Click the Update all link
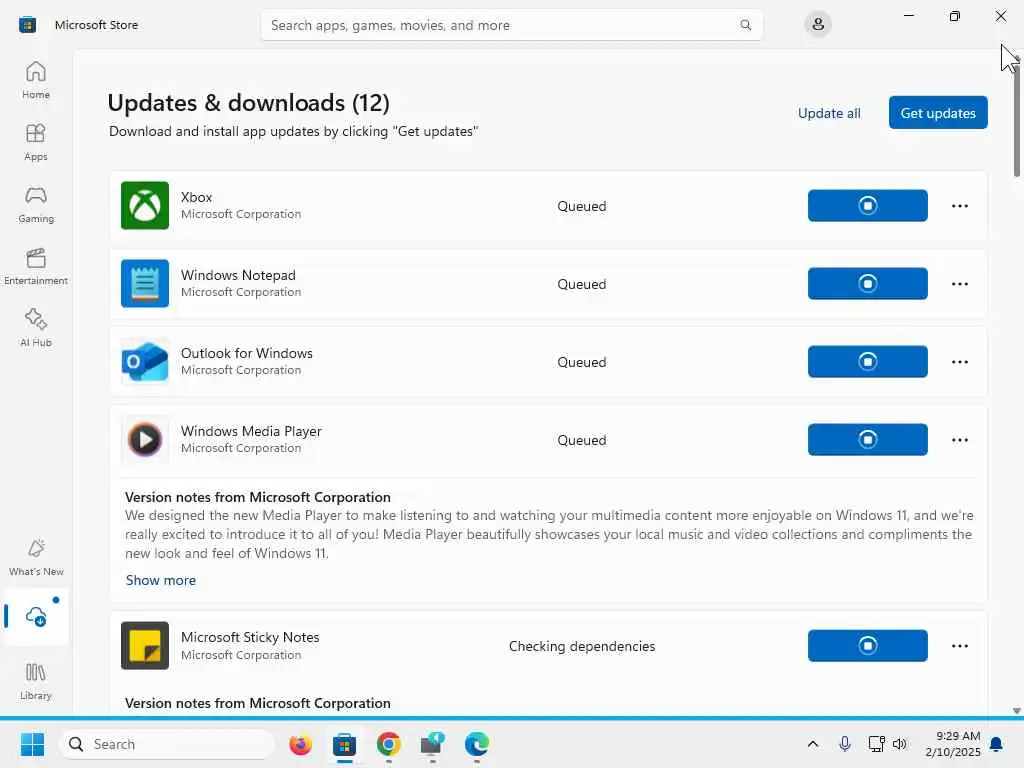The height and width of the screenshot is (768, 1024). tap(829, 113)
